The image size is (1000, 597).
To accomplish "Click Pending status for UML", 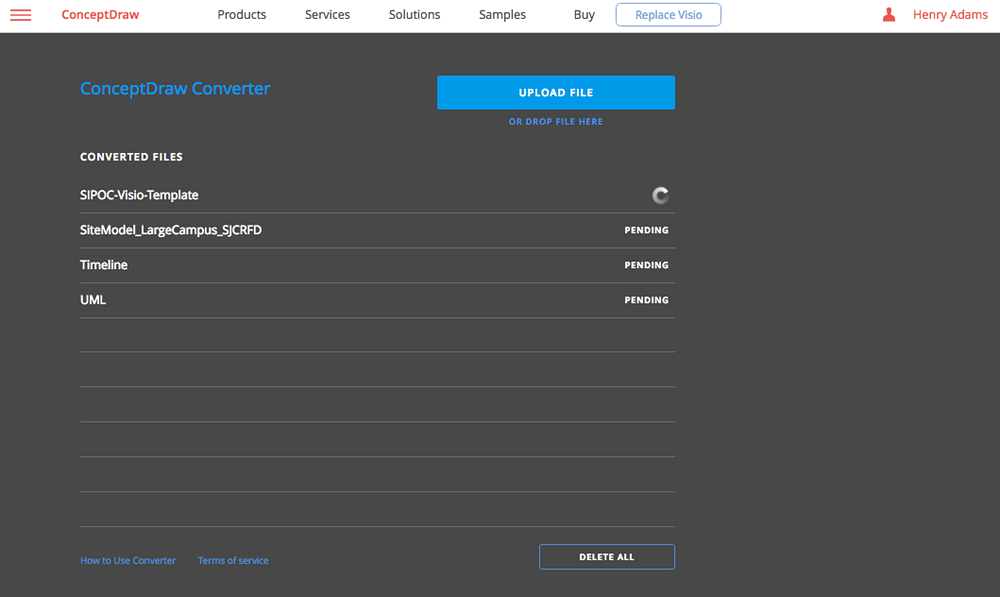I will tap(647, 300).
